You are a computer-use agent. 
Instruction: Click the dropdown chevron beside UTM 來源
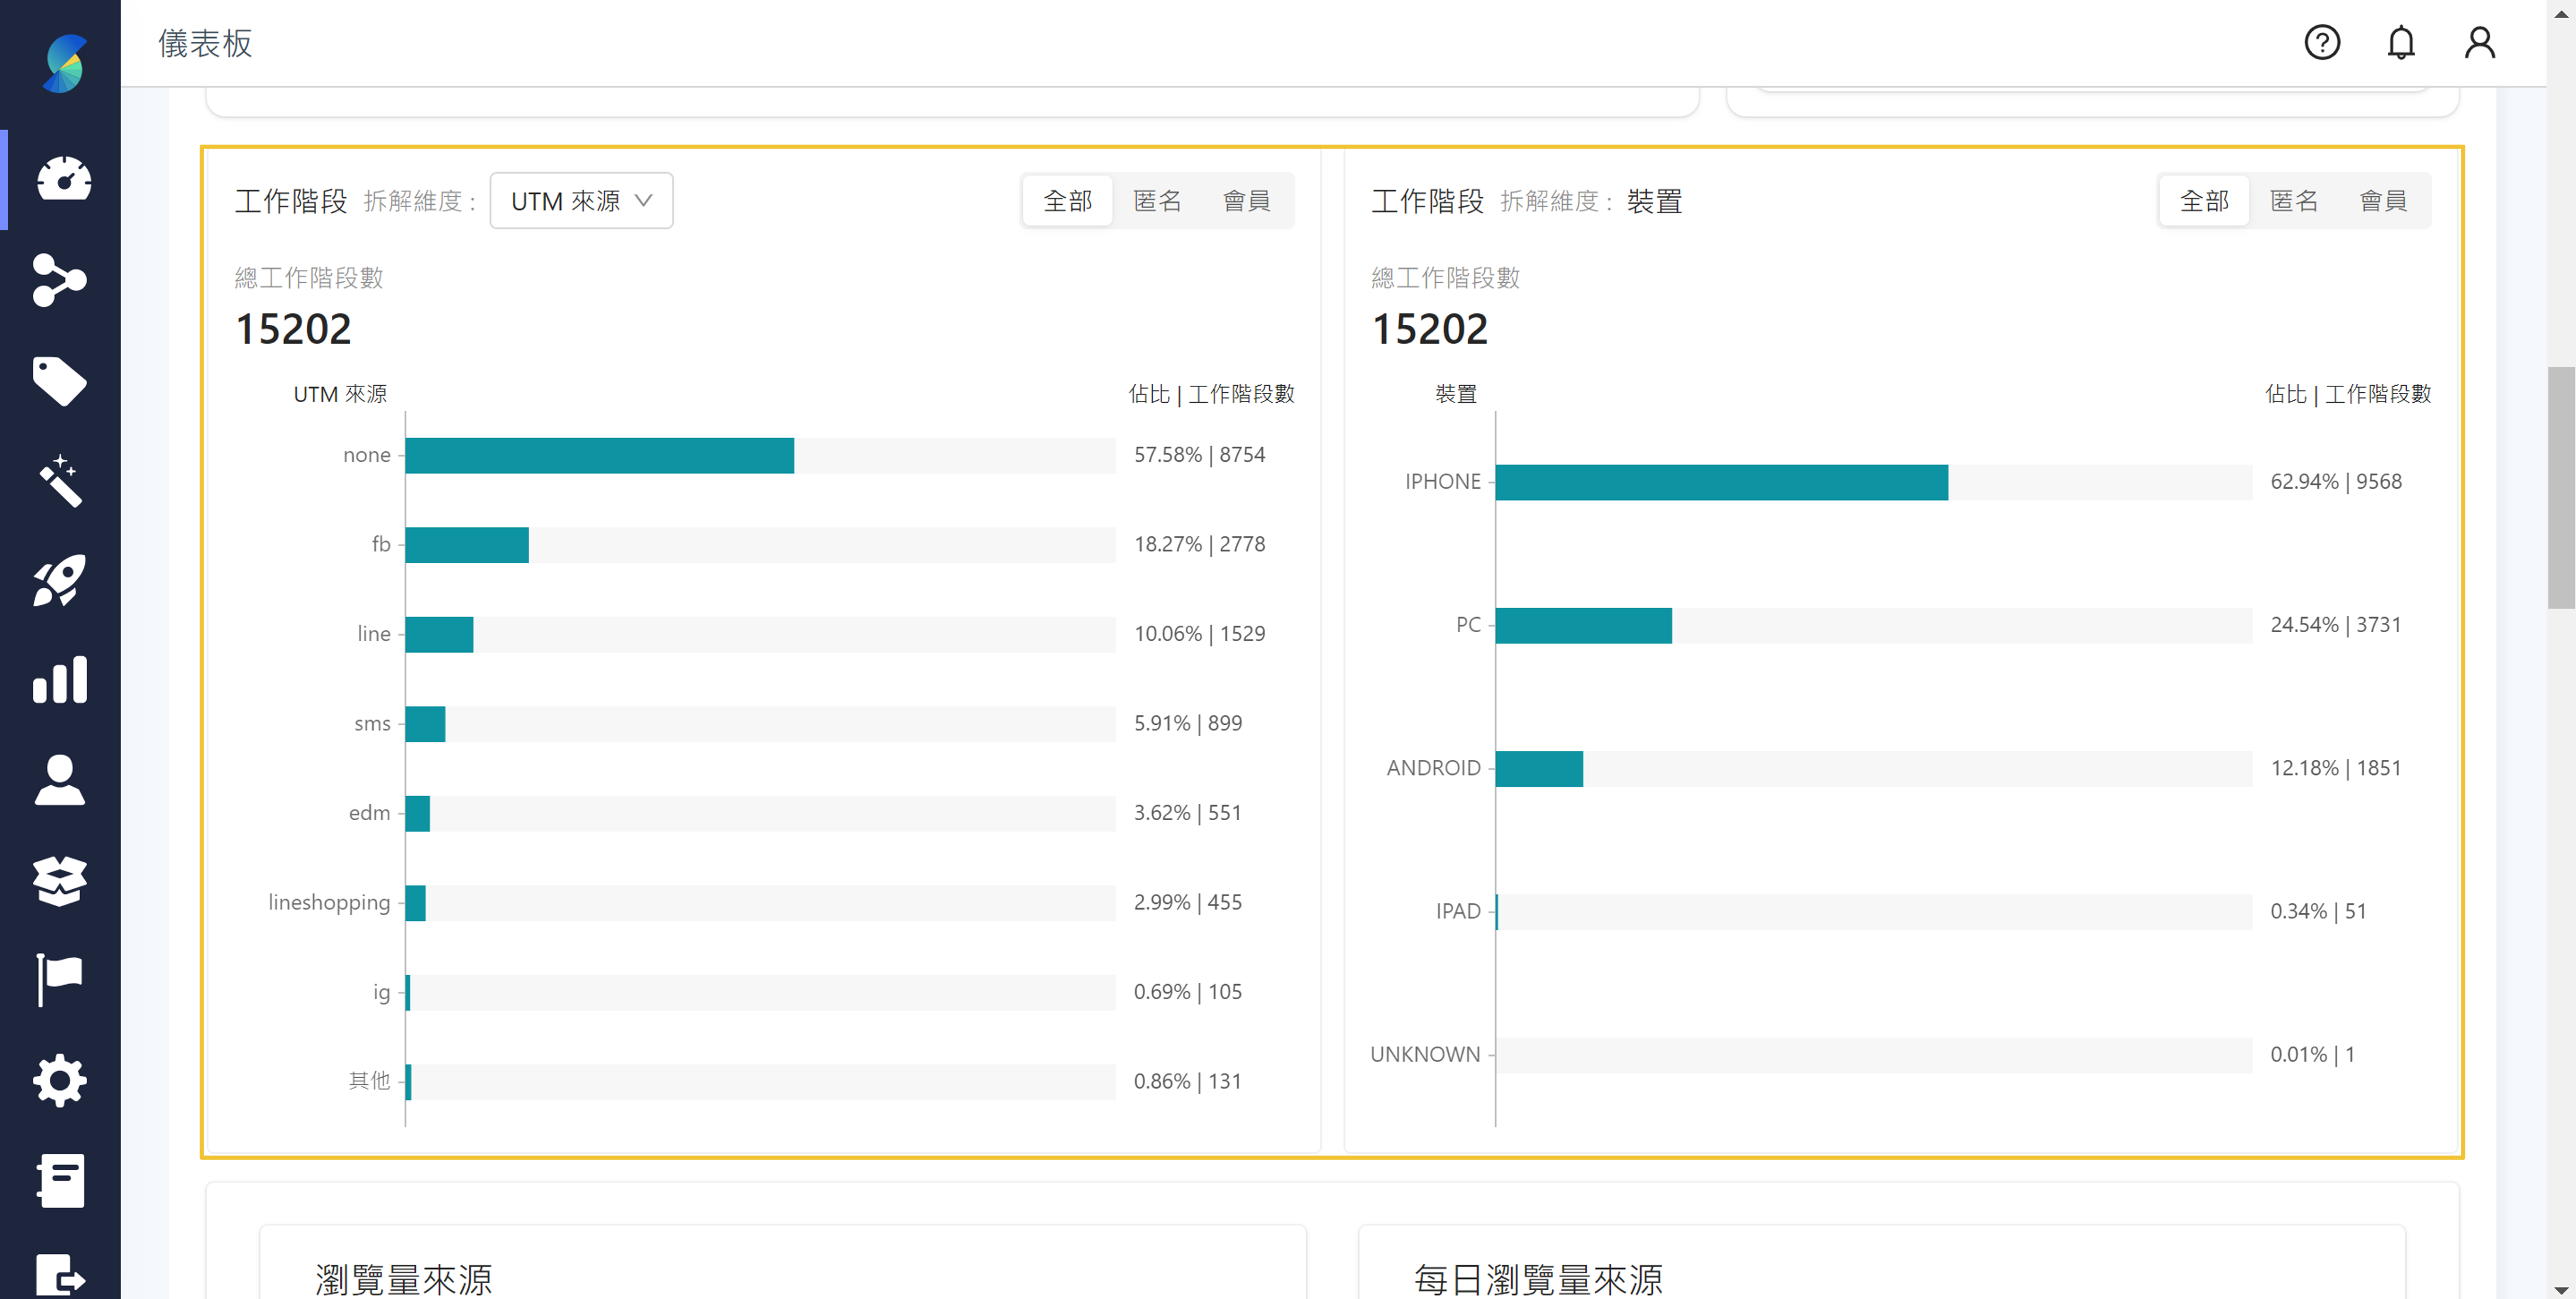click(644, 201)
